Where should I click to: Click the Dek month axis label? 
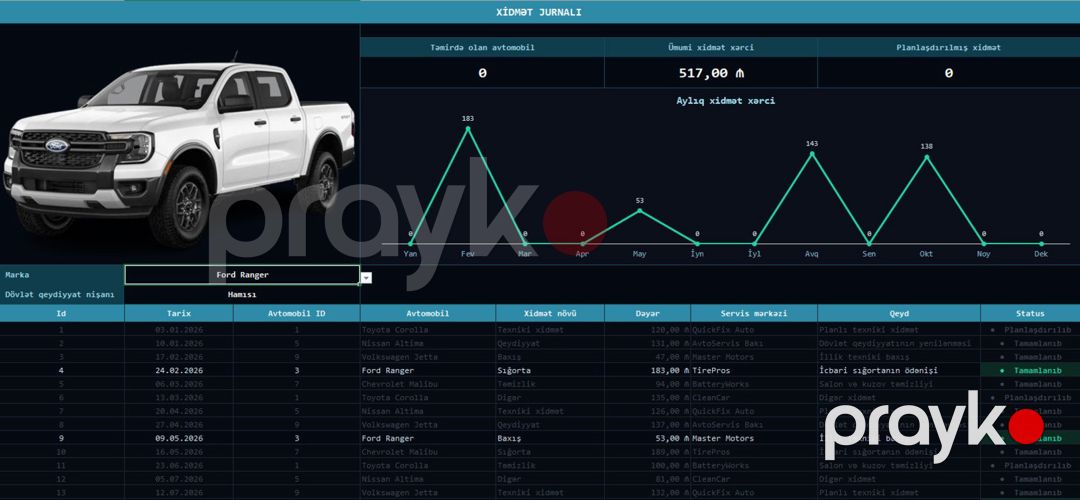[x=1041, y=254]
